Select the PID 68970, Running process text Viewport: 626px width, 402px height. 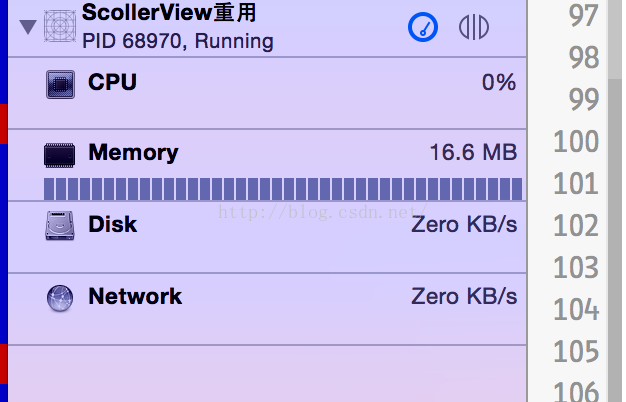pyautogui.click(x=178, y=41)
